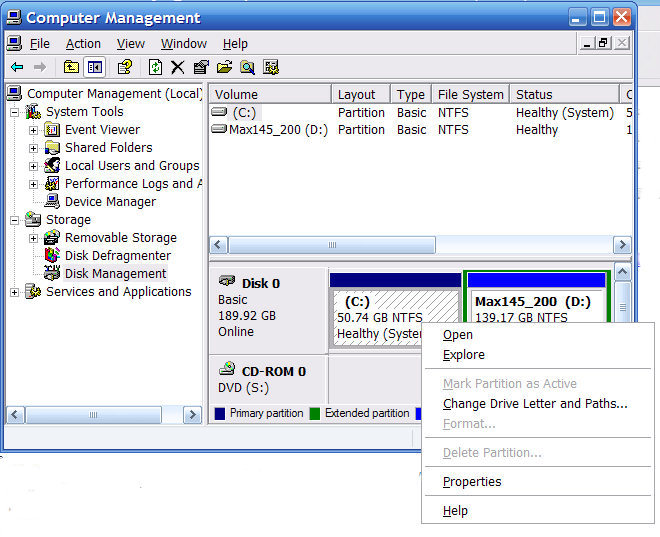Toggle the Show/Hide Console Tree icon
This screenshot has width=660, height=537.
pos(95,67)
